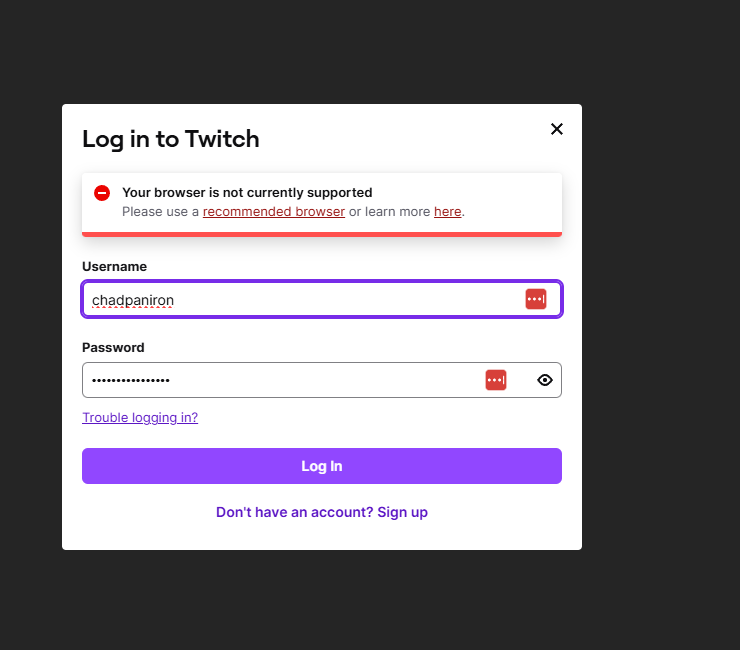740x650 pixels.
Task: Click the red bar under the warning banner
Action: 322,234
